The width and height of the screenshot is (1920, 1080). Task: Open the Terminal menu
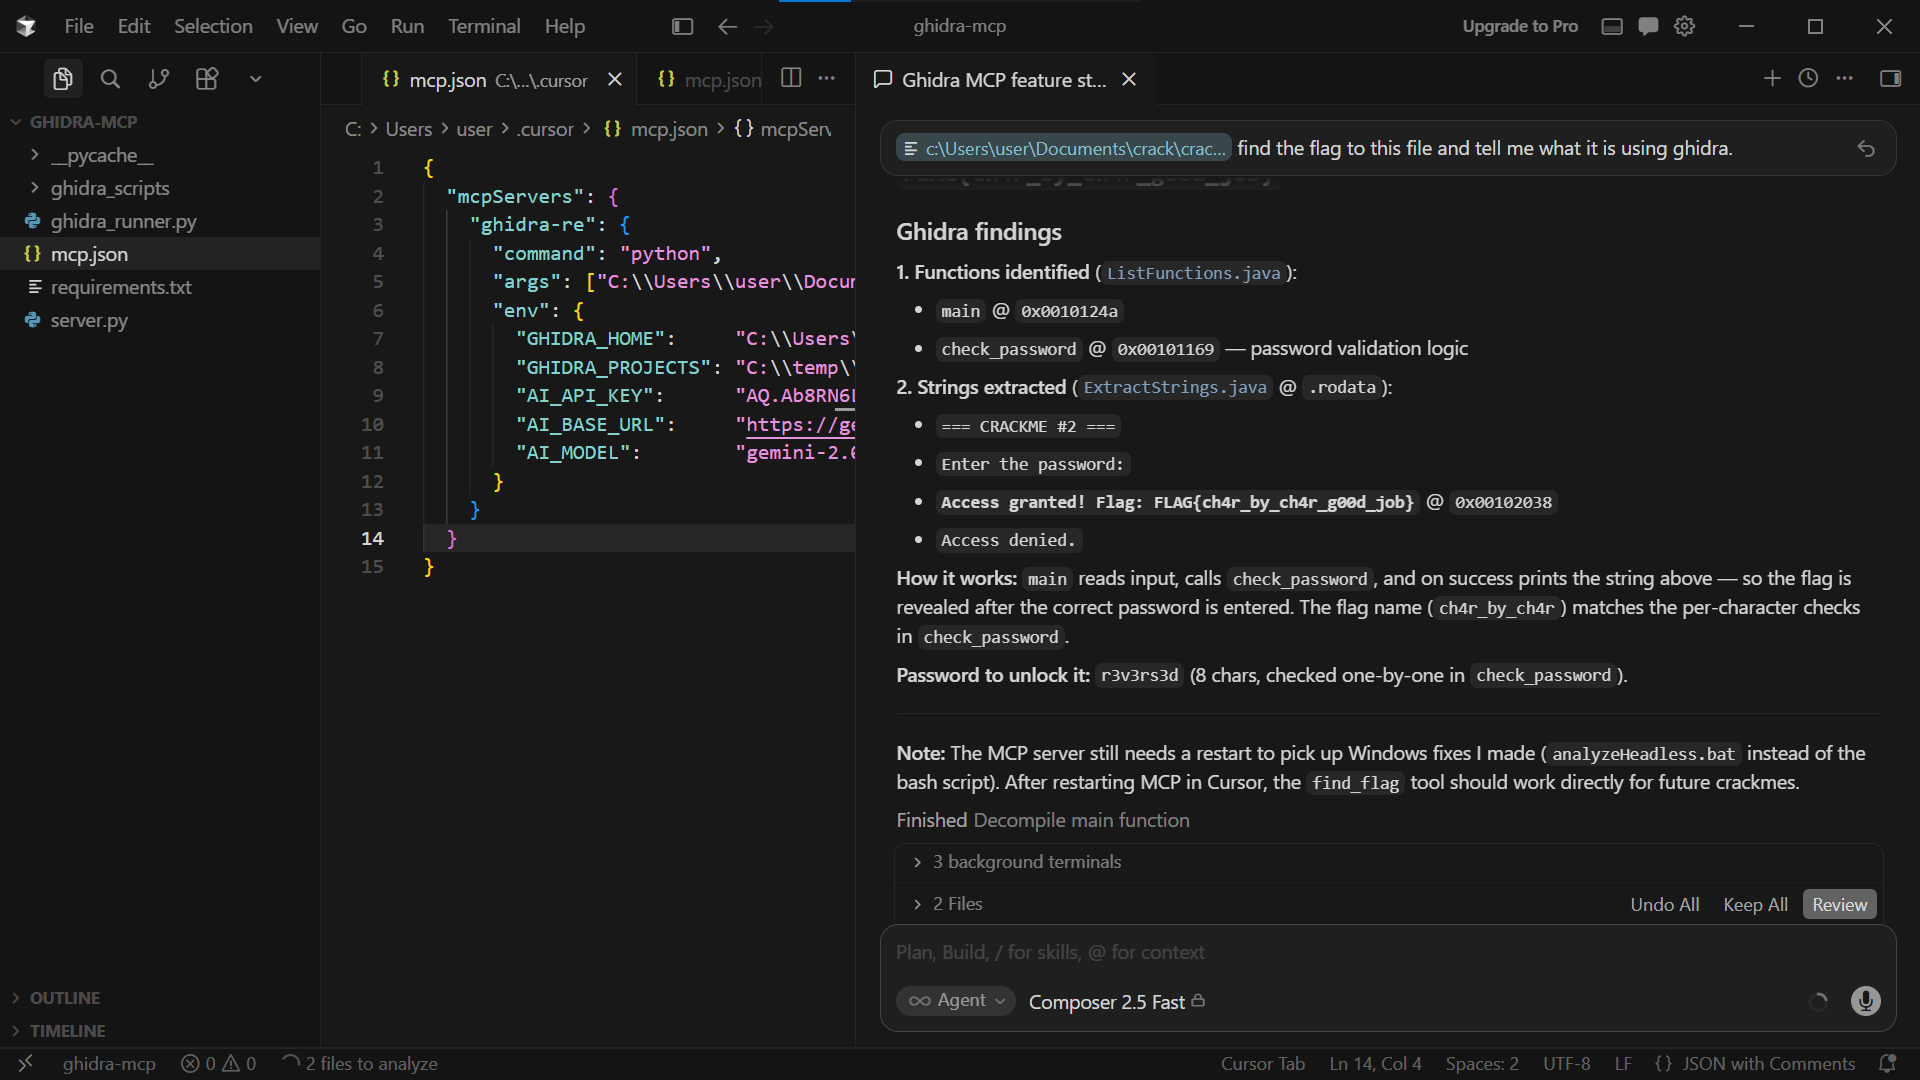[484, 26]
